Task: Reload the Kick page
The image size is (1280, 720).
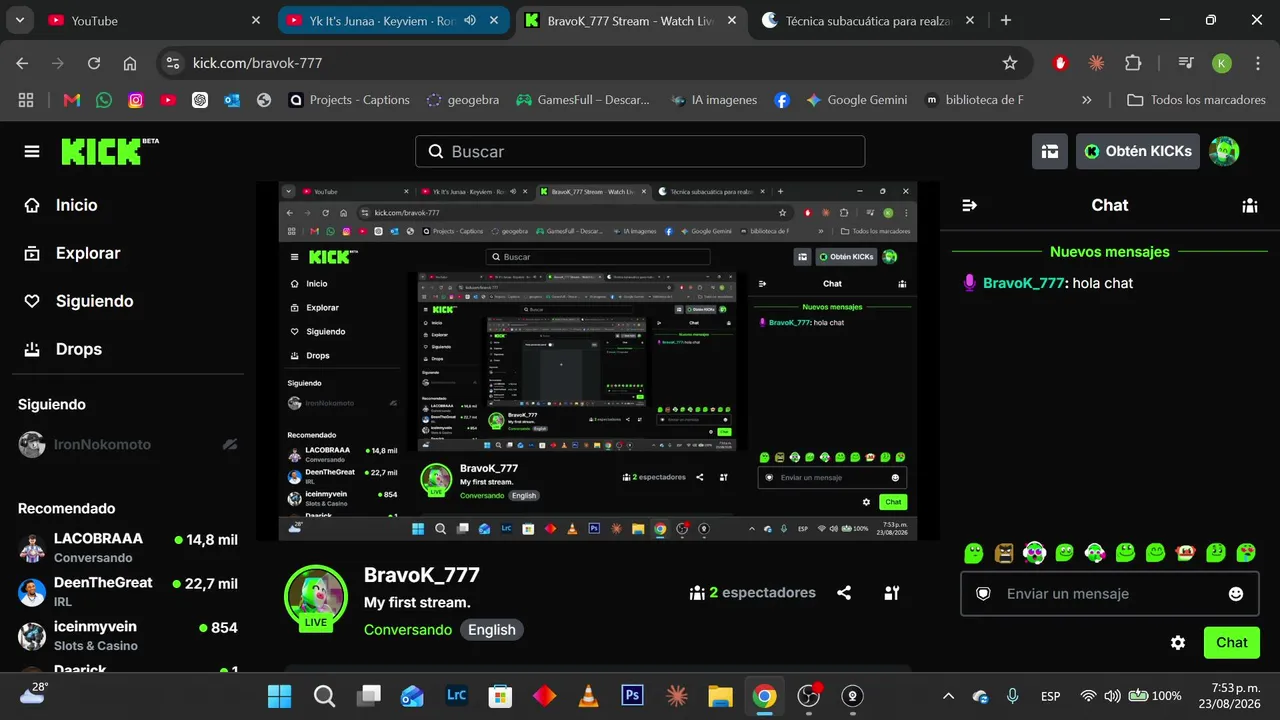Action: point(94,63)
